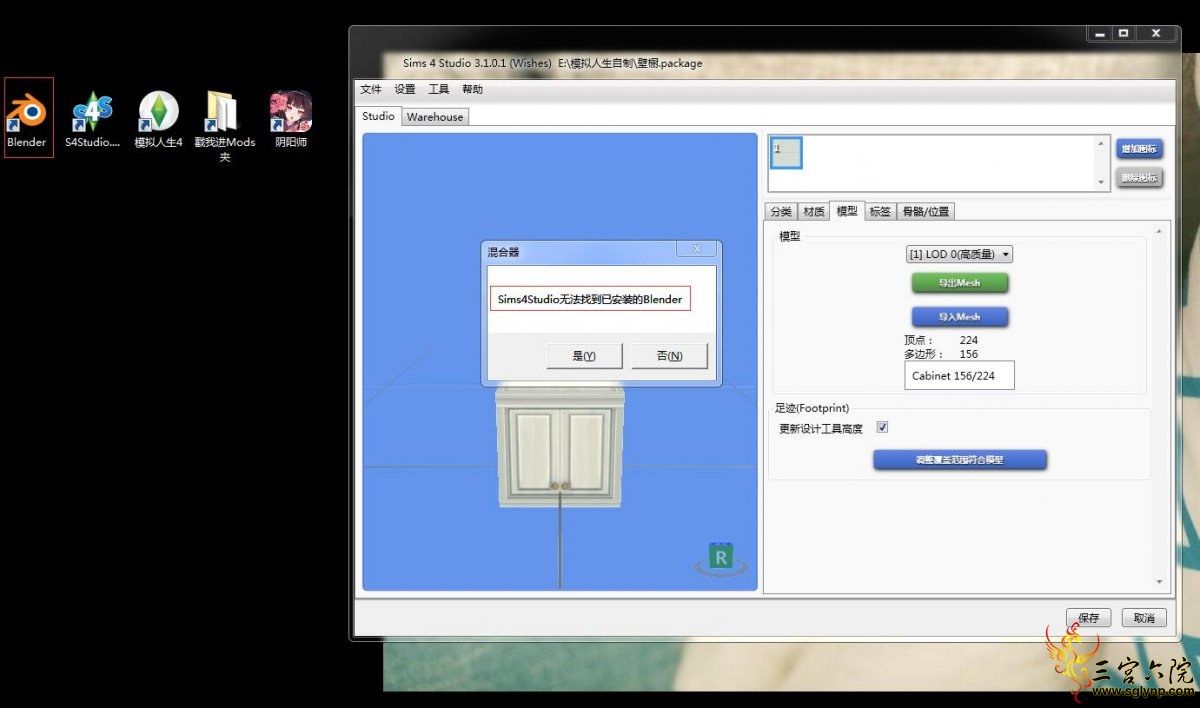Click the 顶点 value 224
This screenshot has height=708, width=1200.
click(968, 340)
